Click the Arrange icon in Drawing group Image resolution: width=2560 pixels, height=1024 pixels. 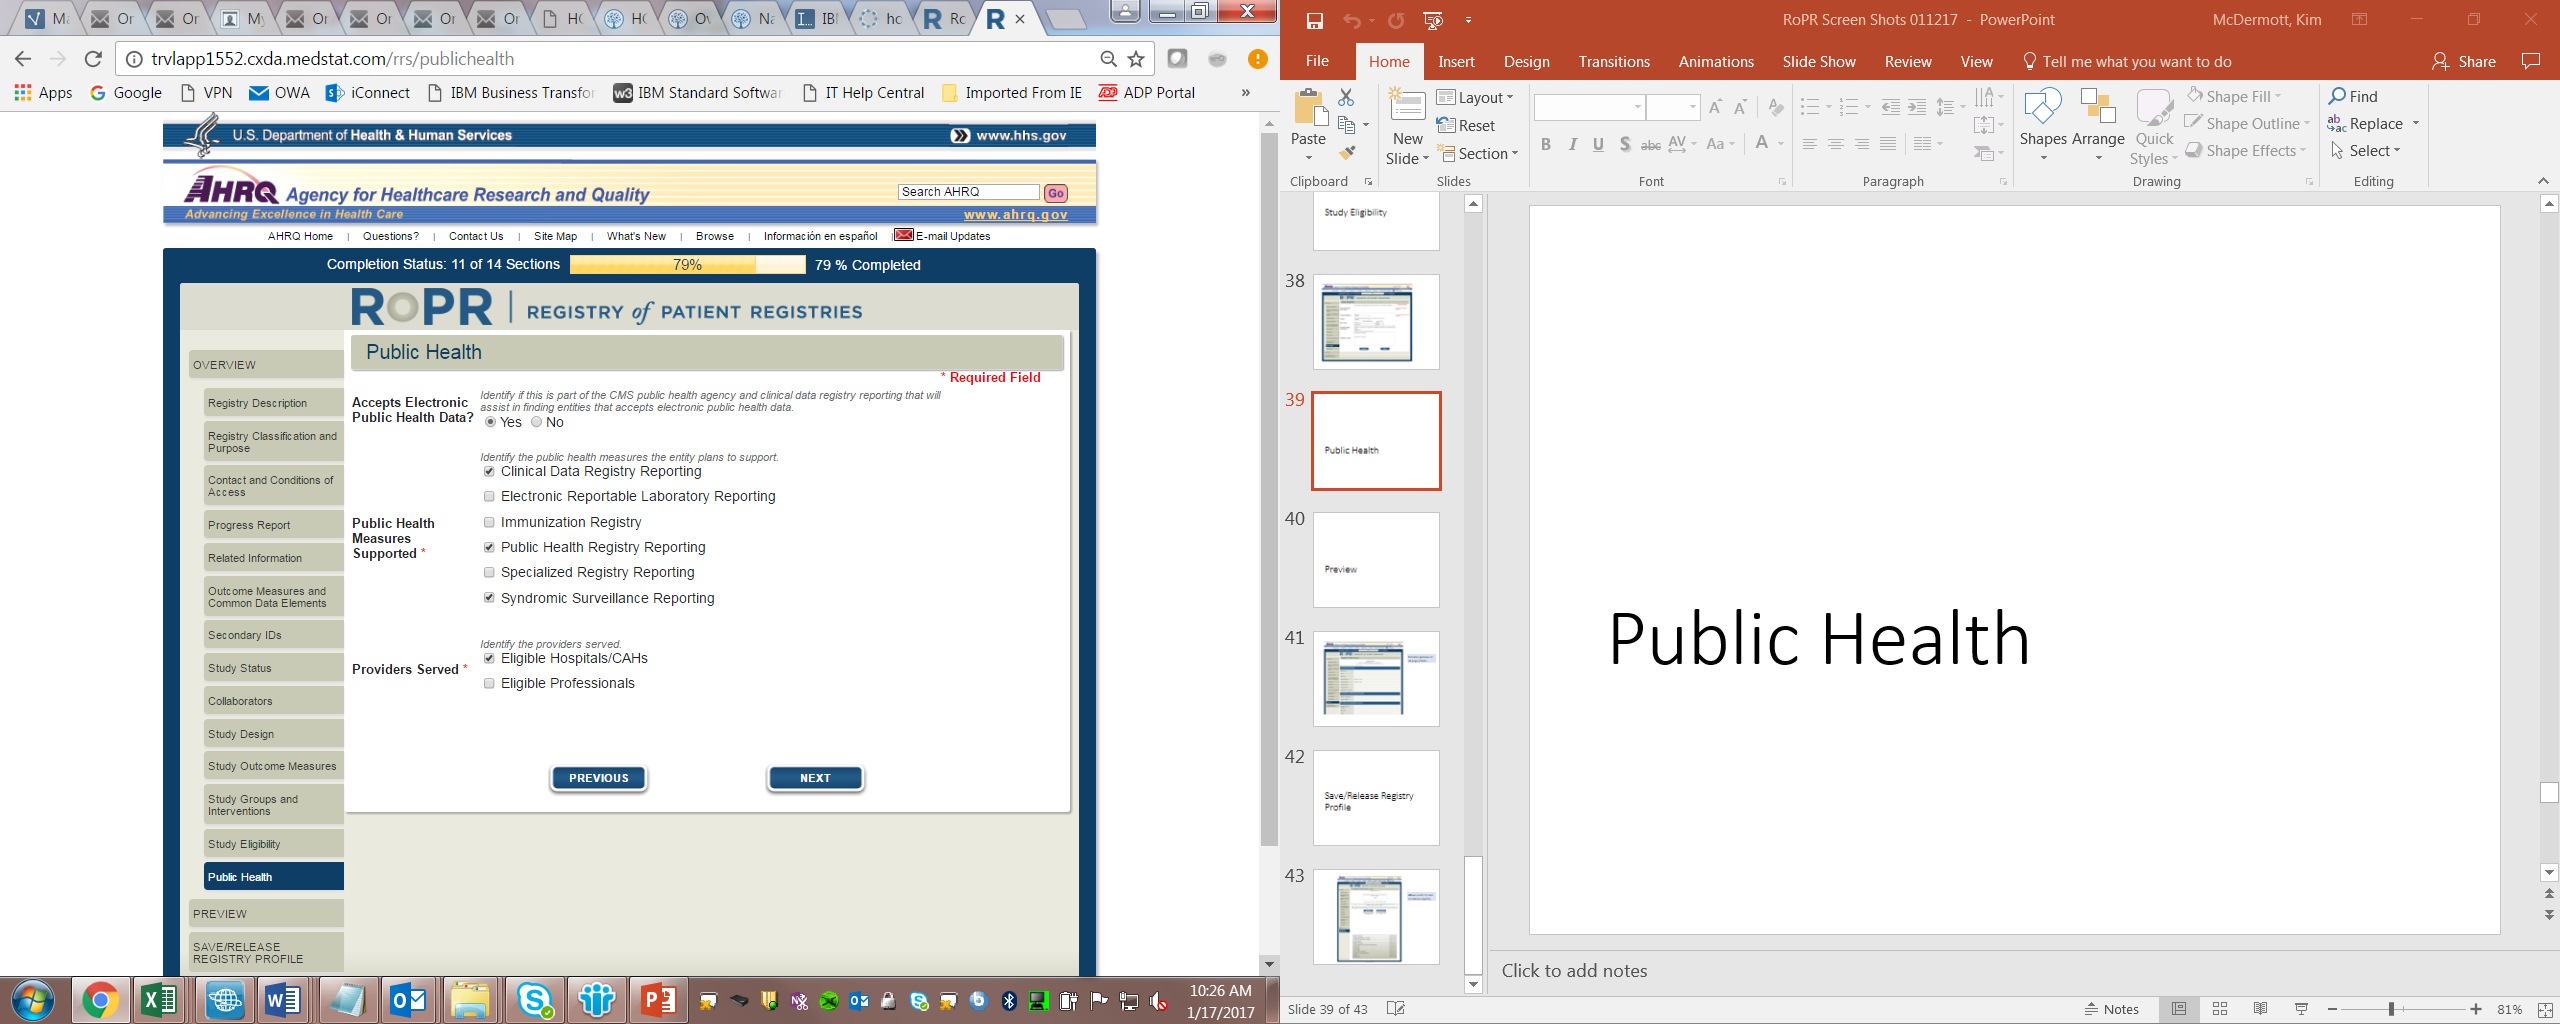click(2098, 109)
